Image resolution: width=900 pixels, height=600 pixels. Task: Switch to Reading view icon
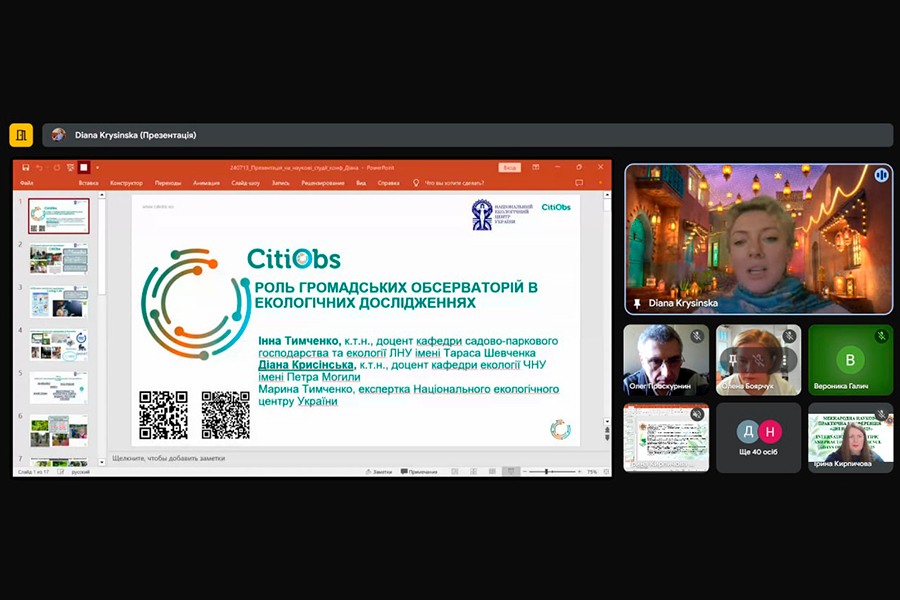492,472
